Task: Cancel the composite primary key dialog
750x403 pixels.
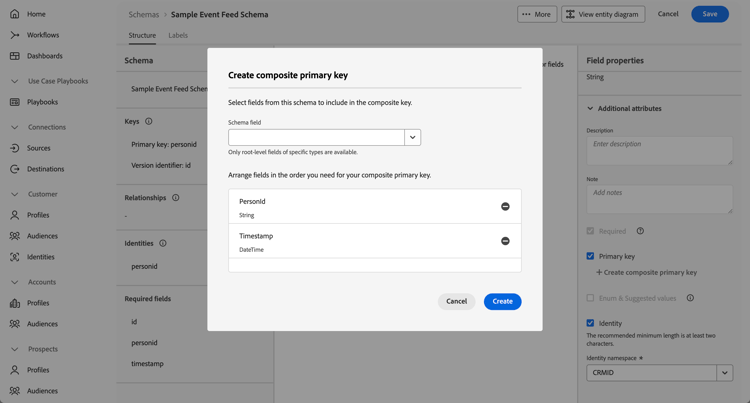Action: [x=456, y=301]
